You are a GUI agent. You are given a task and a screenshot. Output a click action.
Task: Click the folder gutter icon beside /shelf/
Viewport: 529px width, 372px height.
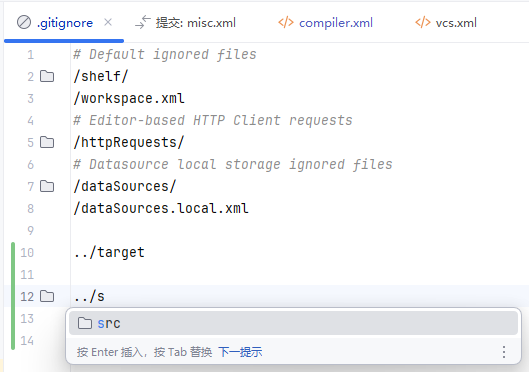pyautogui.click(x=47, y=76)
